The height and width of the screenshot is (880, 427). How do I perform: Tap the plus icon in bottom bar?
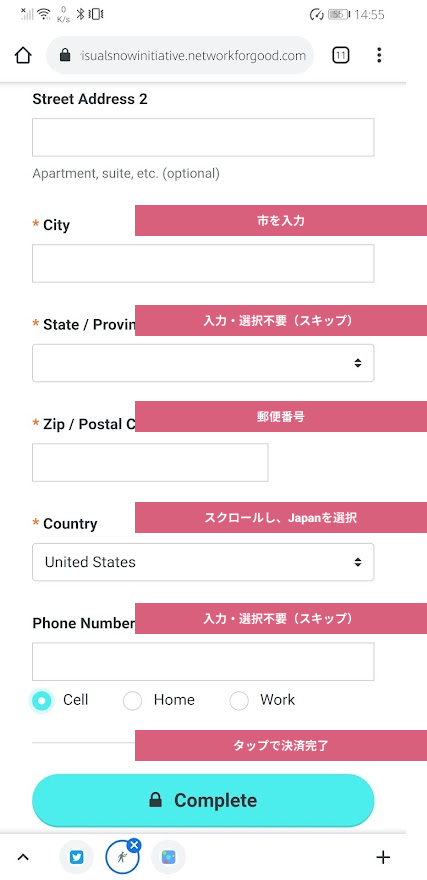coord(383,857)
